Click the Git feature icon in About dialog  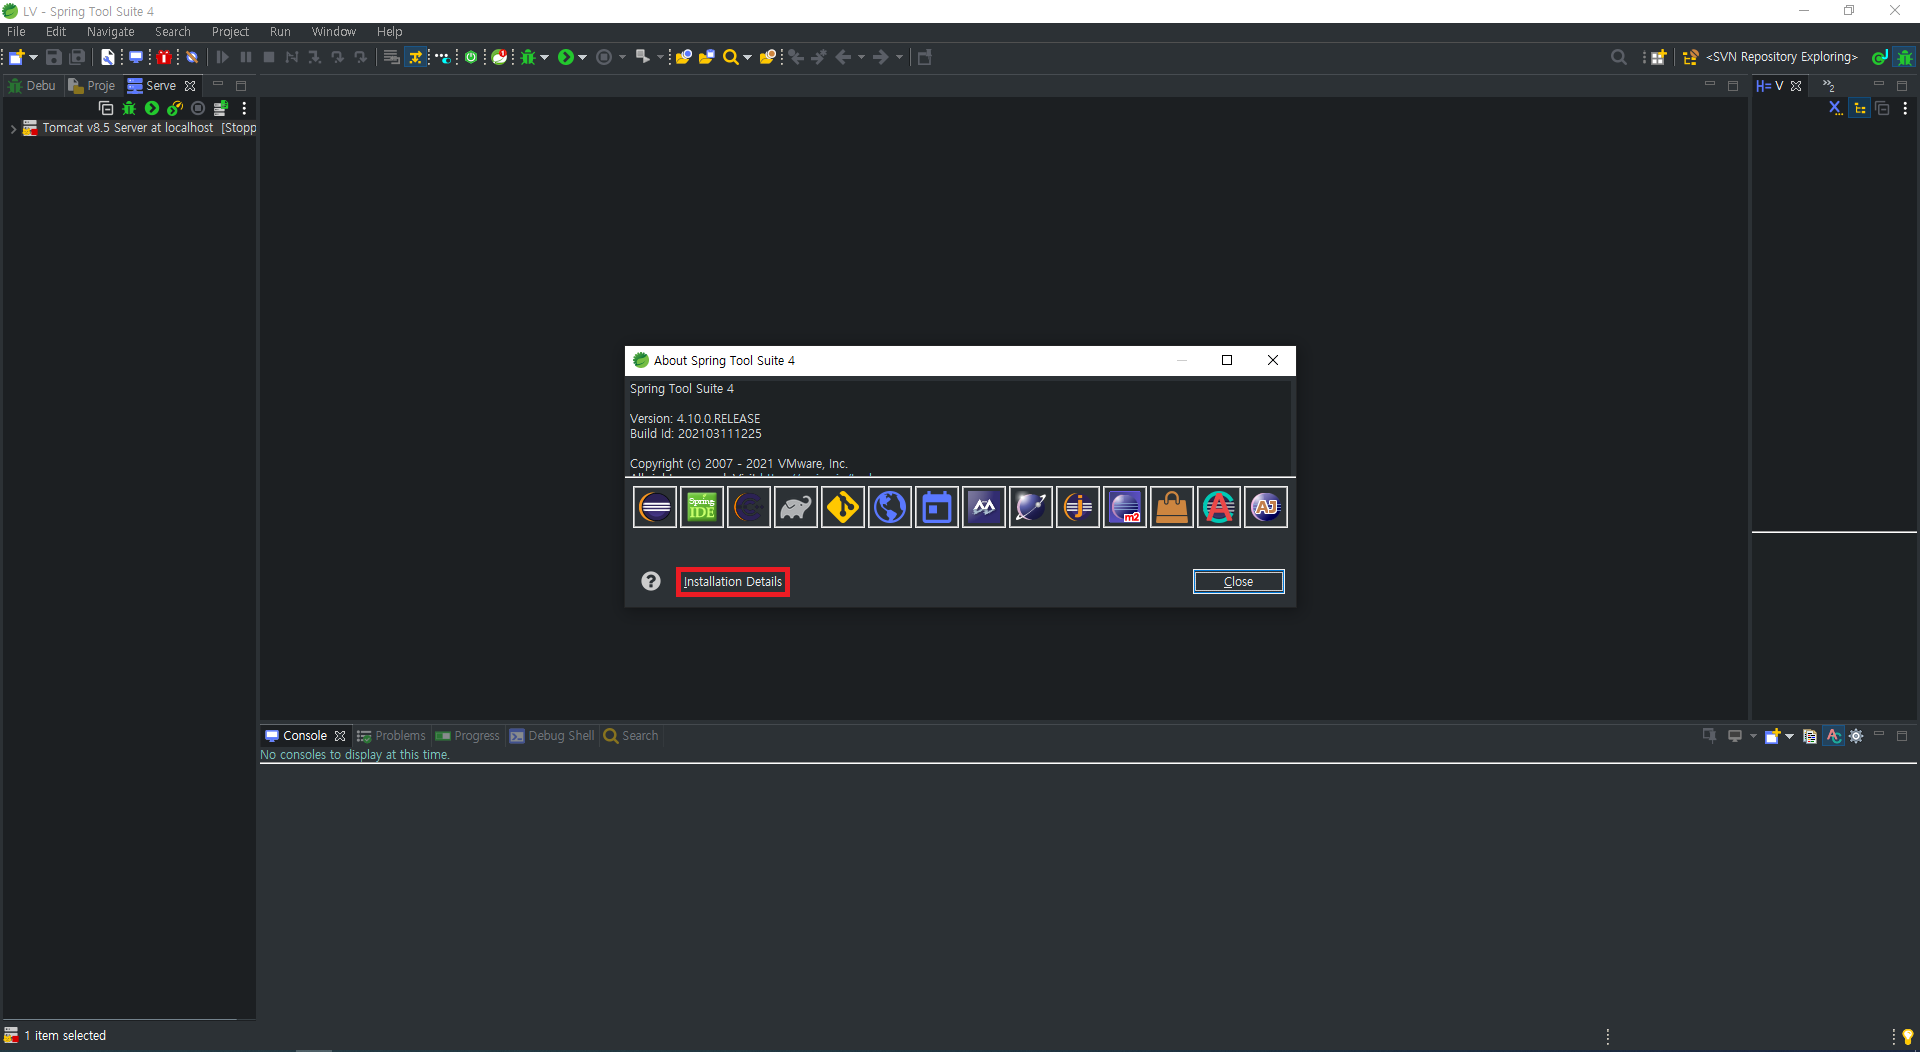click(843, 507)
